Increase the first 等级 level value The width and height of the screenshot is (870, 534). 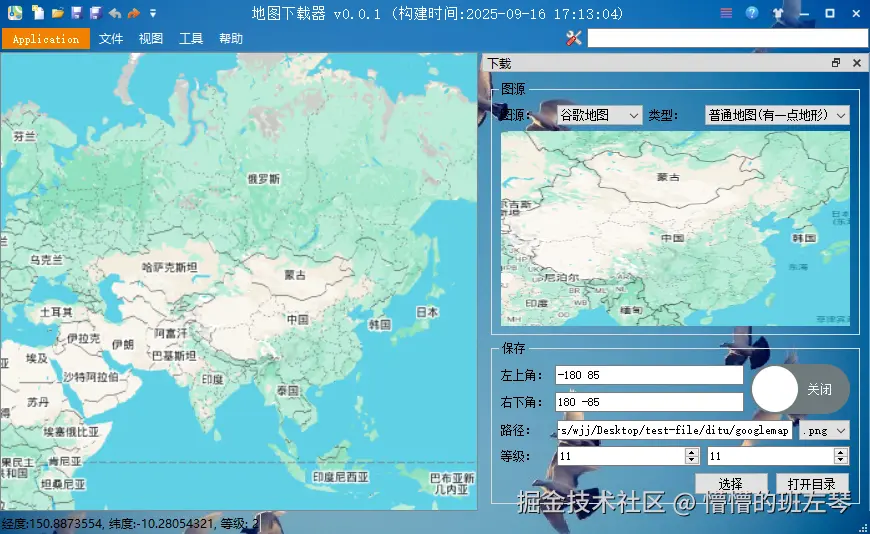tap(691, 452)
